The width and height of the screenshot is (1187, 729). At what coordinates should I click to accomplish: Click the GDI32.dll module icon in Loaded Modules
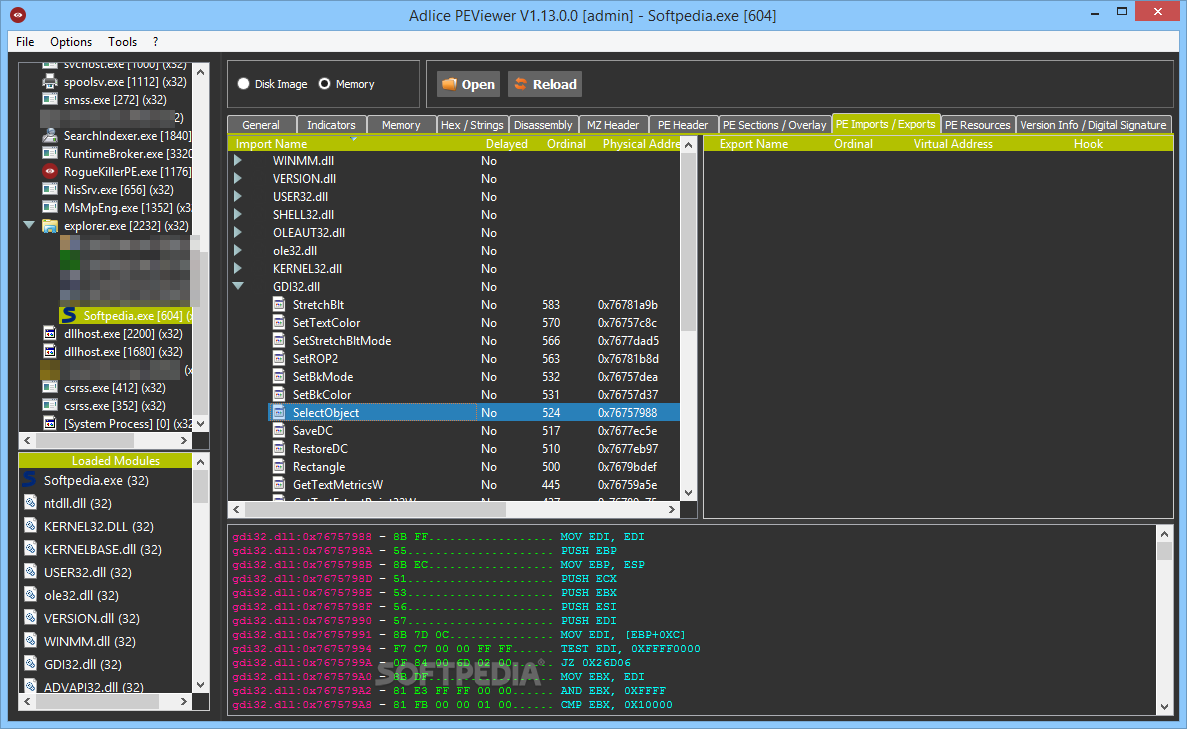point(30,664)
